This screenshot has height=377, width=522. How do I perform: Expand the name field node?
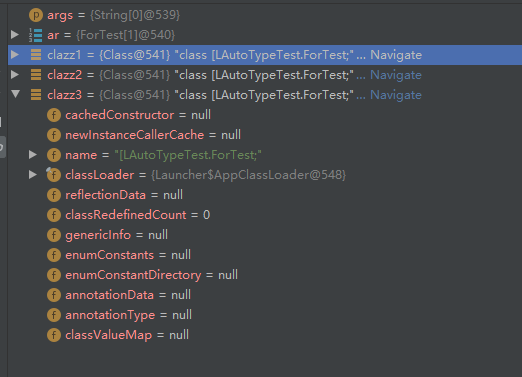click(x=33, y=154)
